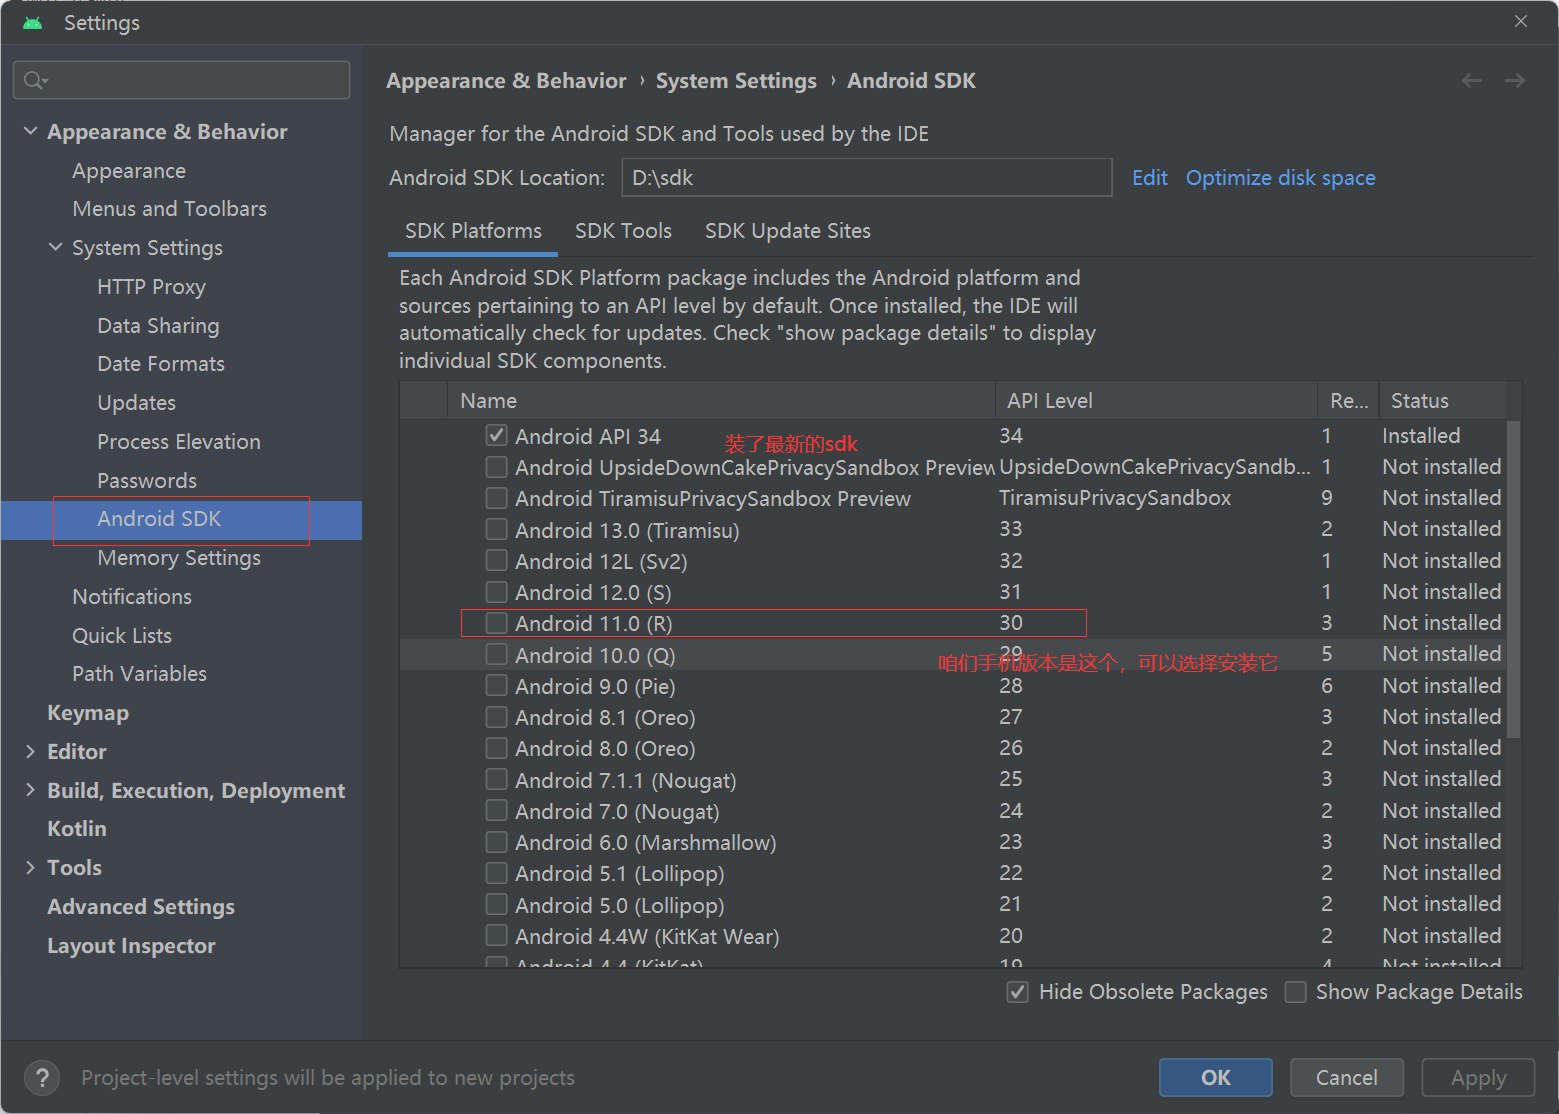The height and width of the screenshot is (1114, 1559).
Task: Check the Android 11.0 (R) checkbox
Action: point(496,623)
